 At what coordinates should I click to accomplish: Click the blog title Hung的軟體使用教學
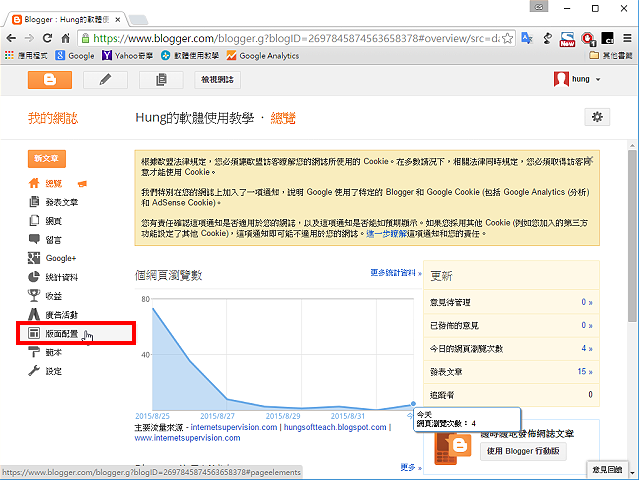click(x=195, y=118)
